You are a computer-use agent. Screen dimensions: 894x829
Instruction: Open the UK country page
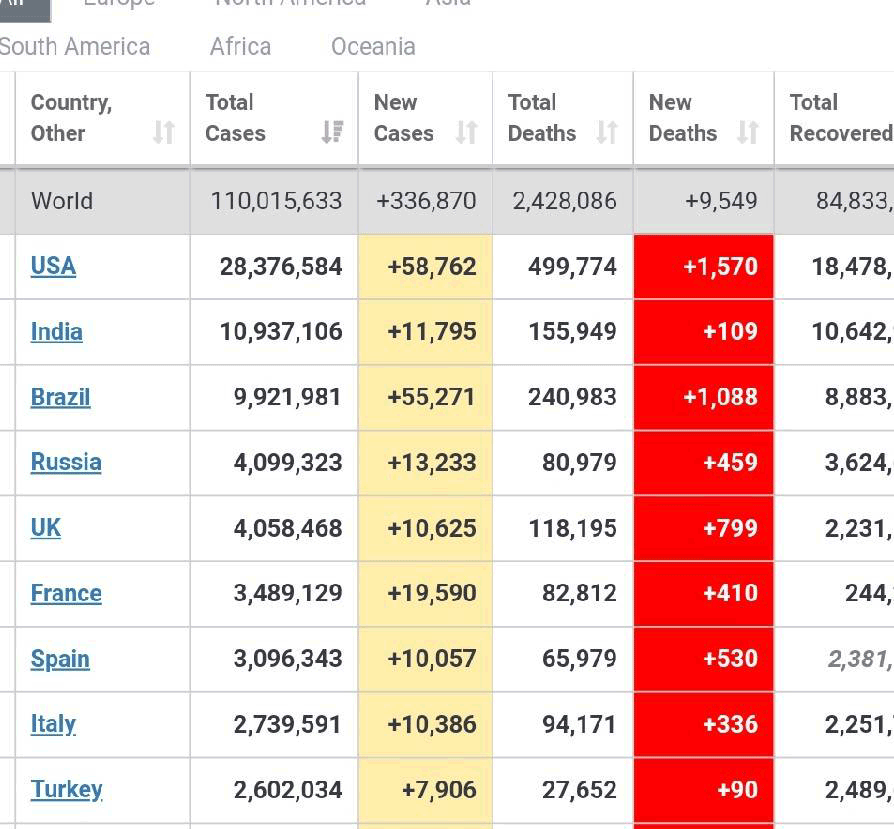point(46,528)
